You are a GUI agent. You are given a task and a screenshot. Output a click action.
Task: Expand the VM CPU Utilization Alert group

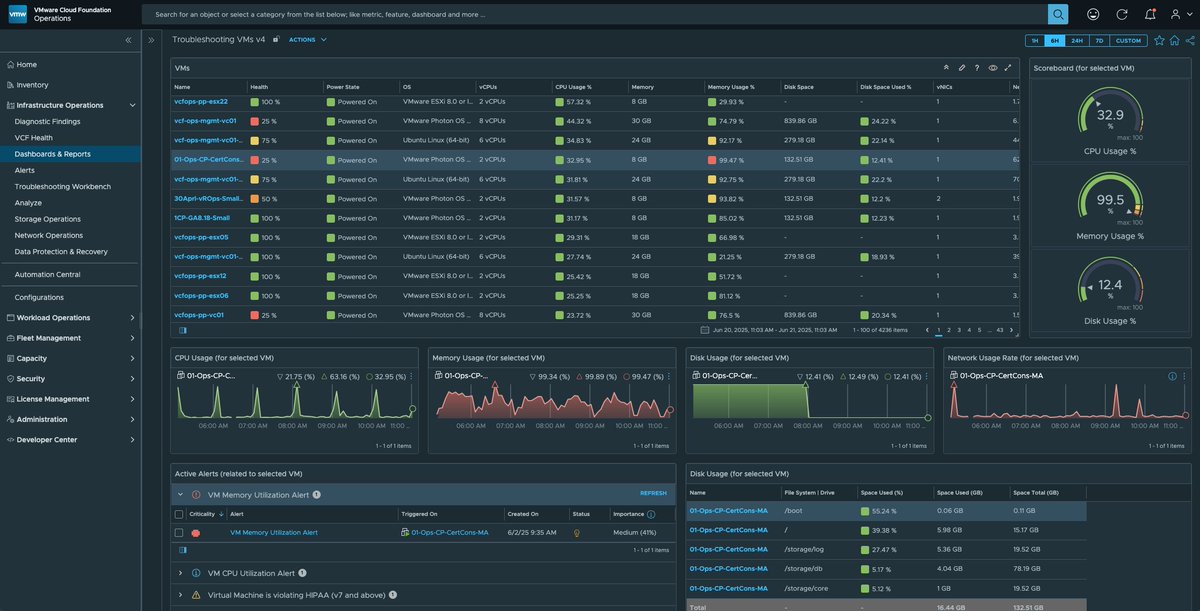pyautogui.click(x=180, y=573)
